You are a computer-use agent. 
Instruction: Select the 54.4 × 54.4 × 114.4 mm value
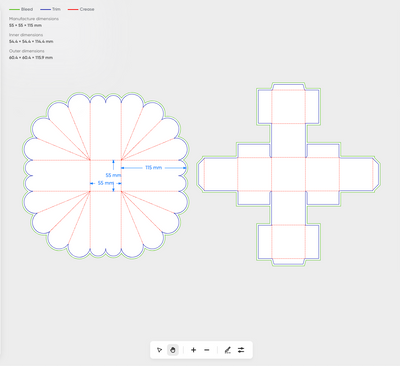click(x=31, y=41)
